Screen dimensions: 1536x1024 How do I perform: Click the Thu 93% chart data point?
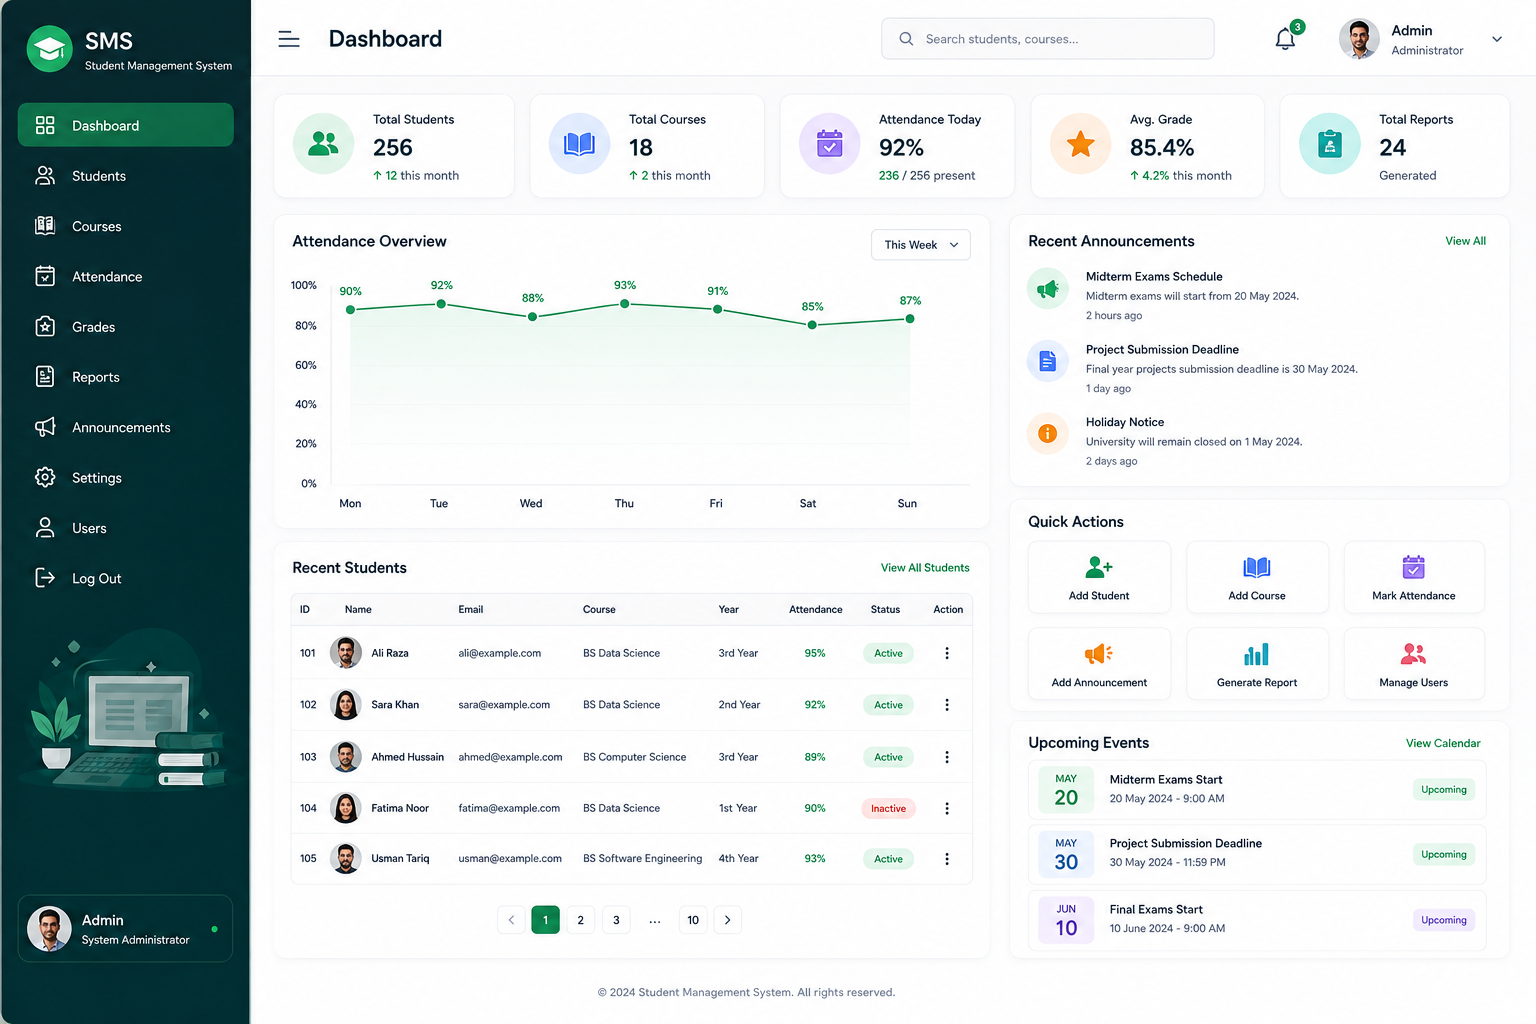[x=625, y=304]
